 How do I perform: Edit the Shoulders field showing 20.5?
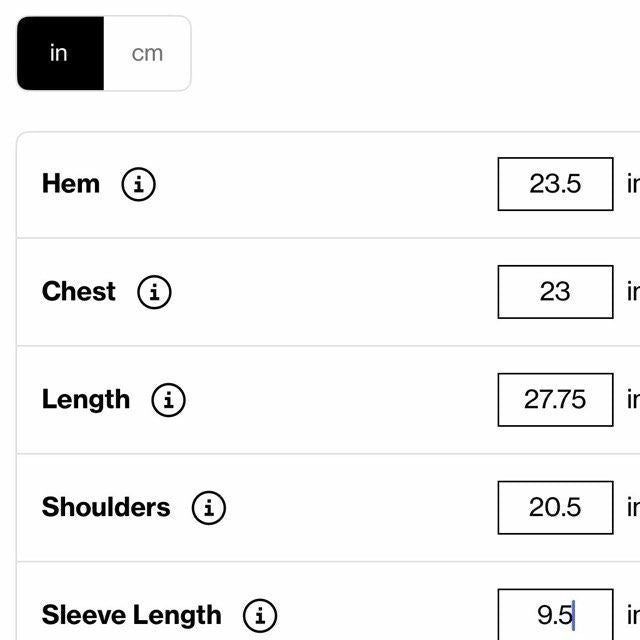tap(555, 508)
